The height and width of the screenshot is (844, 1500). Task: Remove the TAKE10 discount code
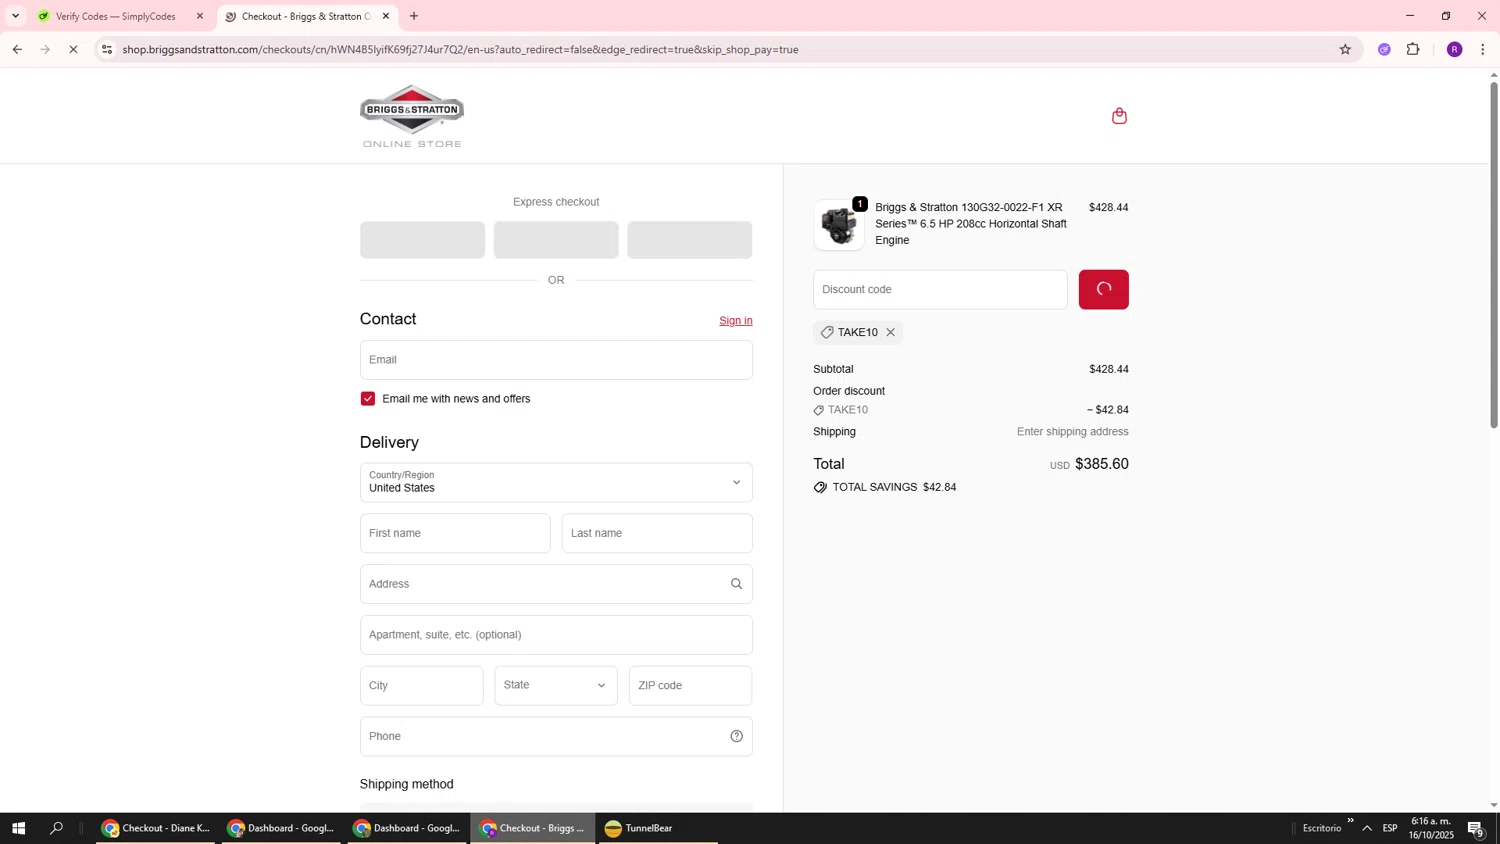890,333
